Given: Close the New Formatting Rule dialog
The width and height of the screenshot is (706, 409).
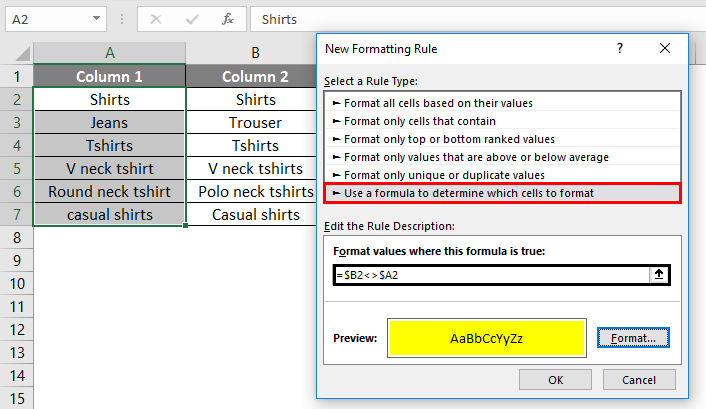Looking at the screenshot, I should coord(663,48).
